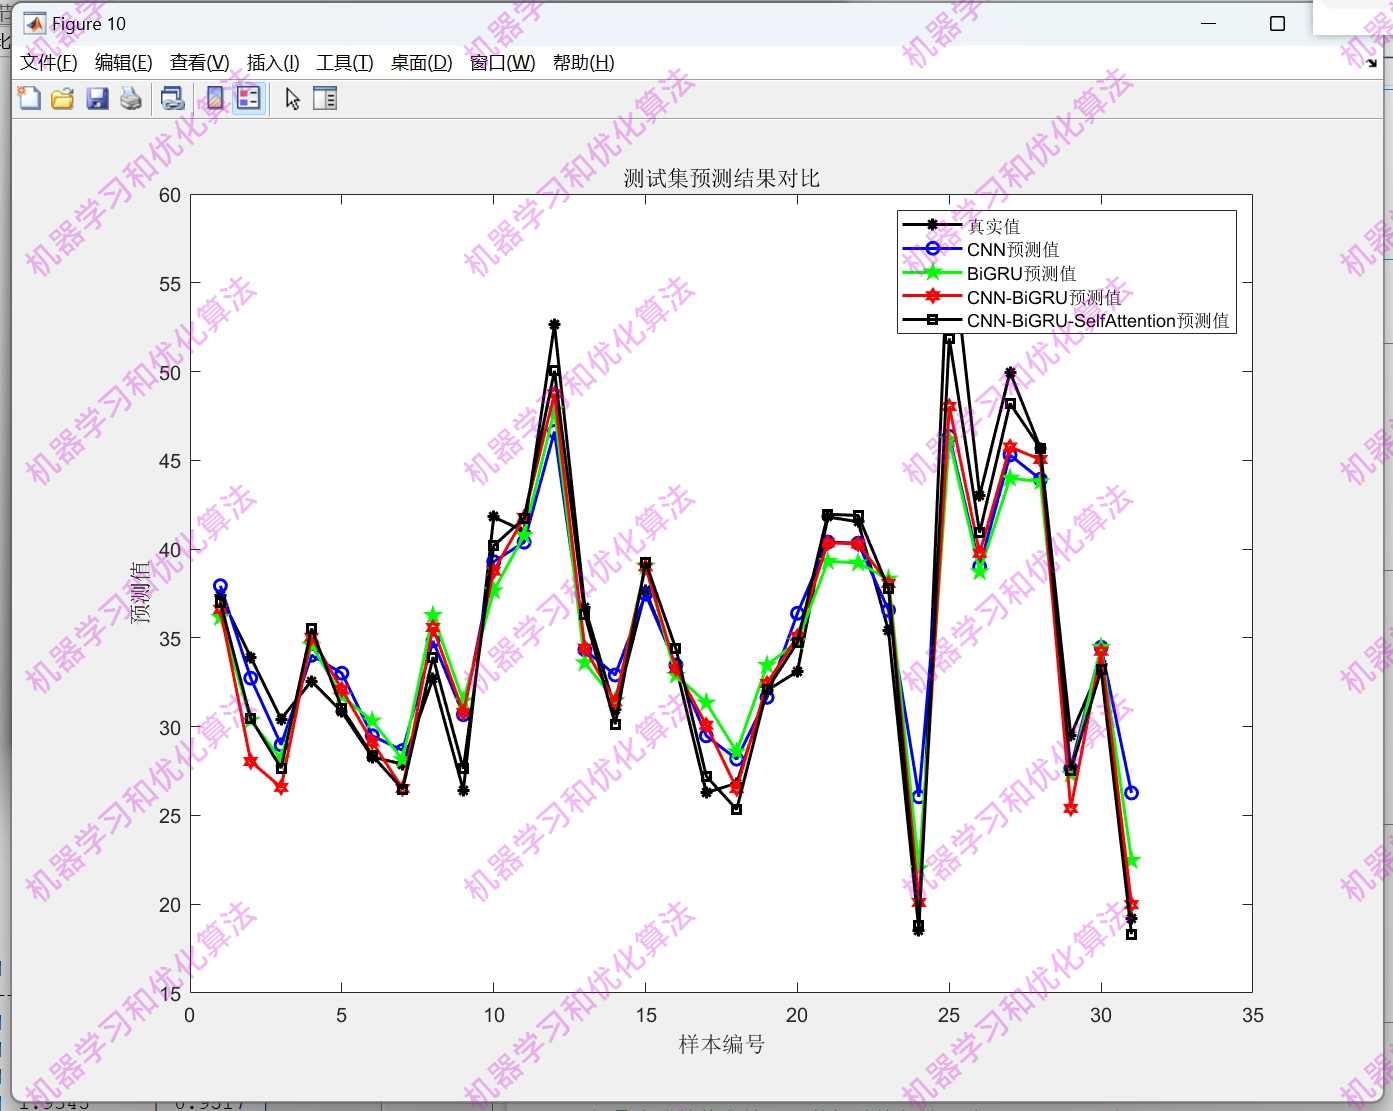Select the 真实值 legend entry
1393x1111 pixels.
(993, 226)
